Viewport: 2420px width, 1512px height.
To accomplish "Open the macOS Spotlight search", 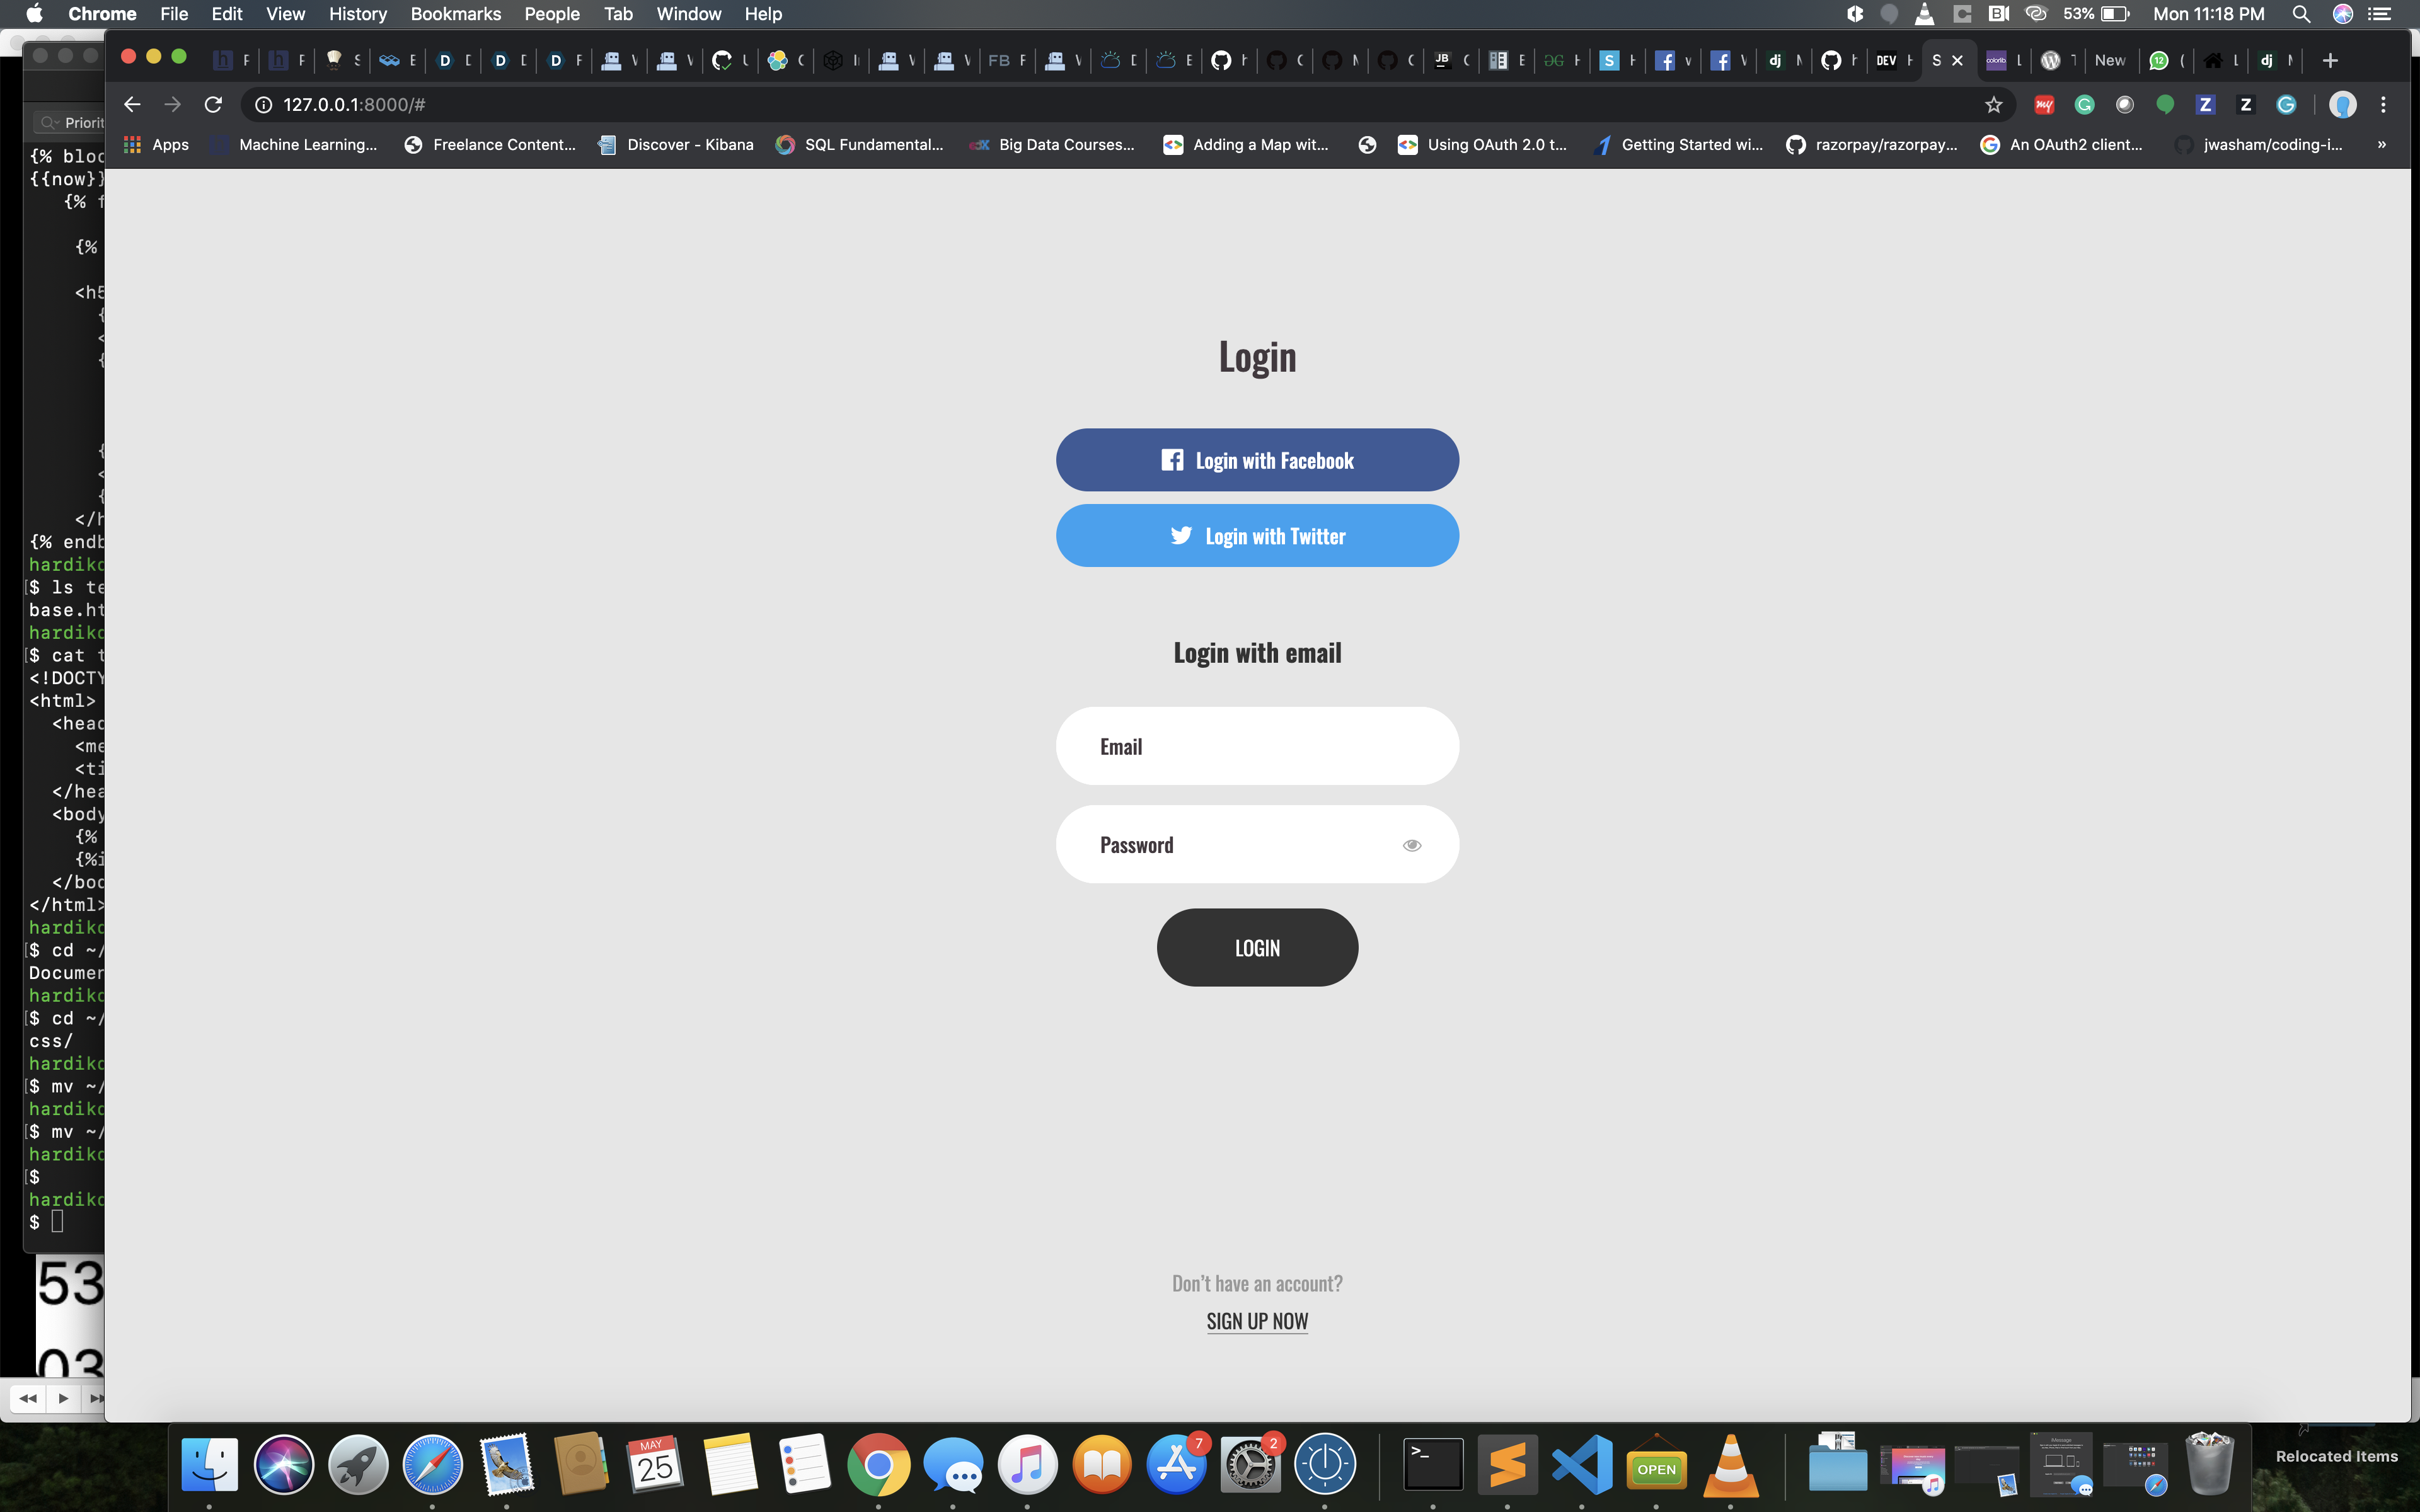I will (x=2301, y=14).
